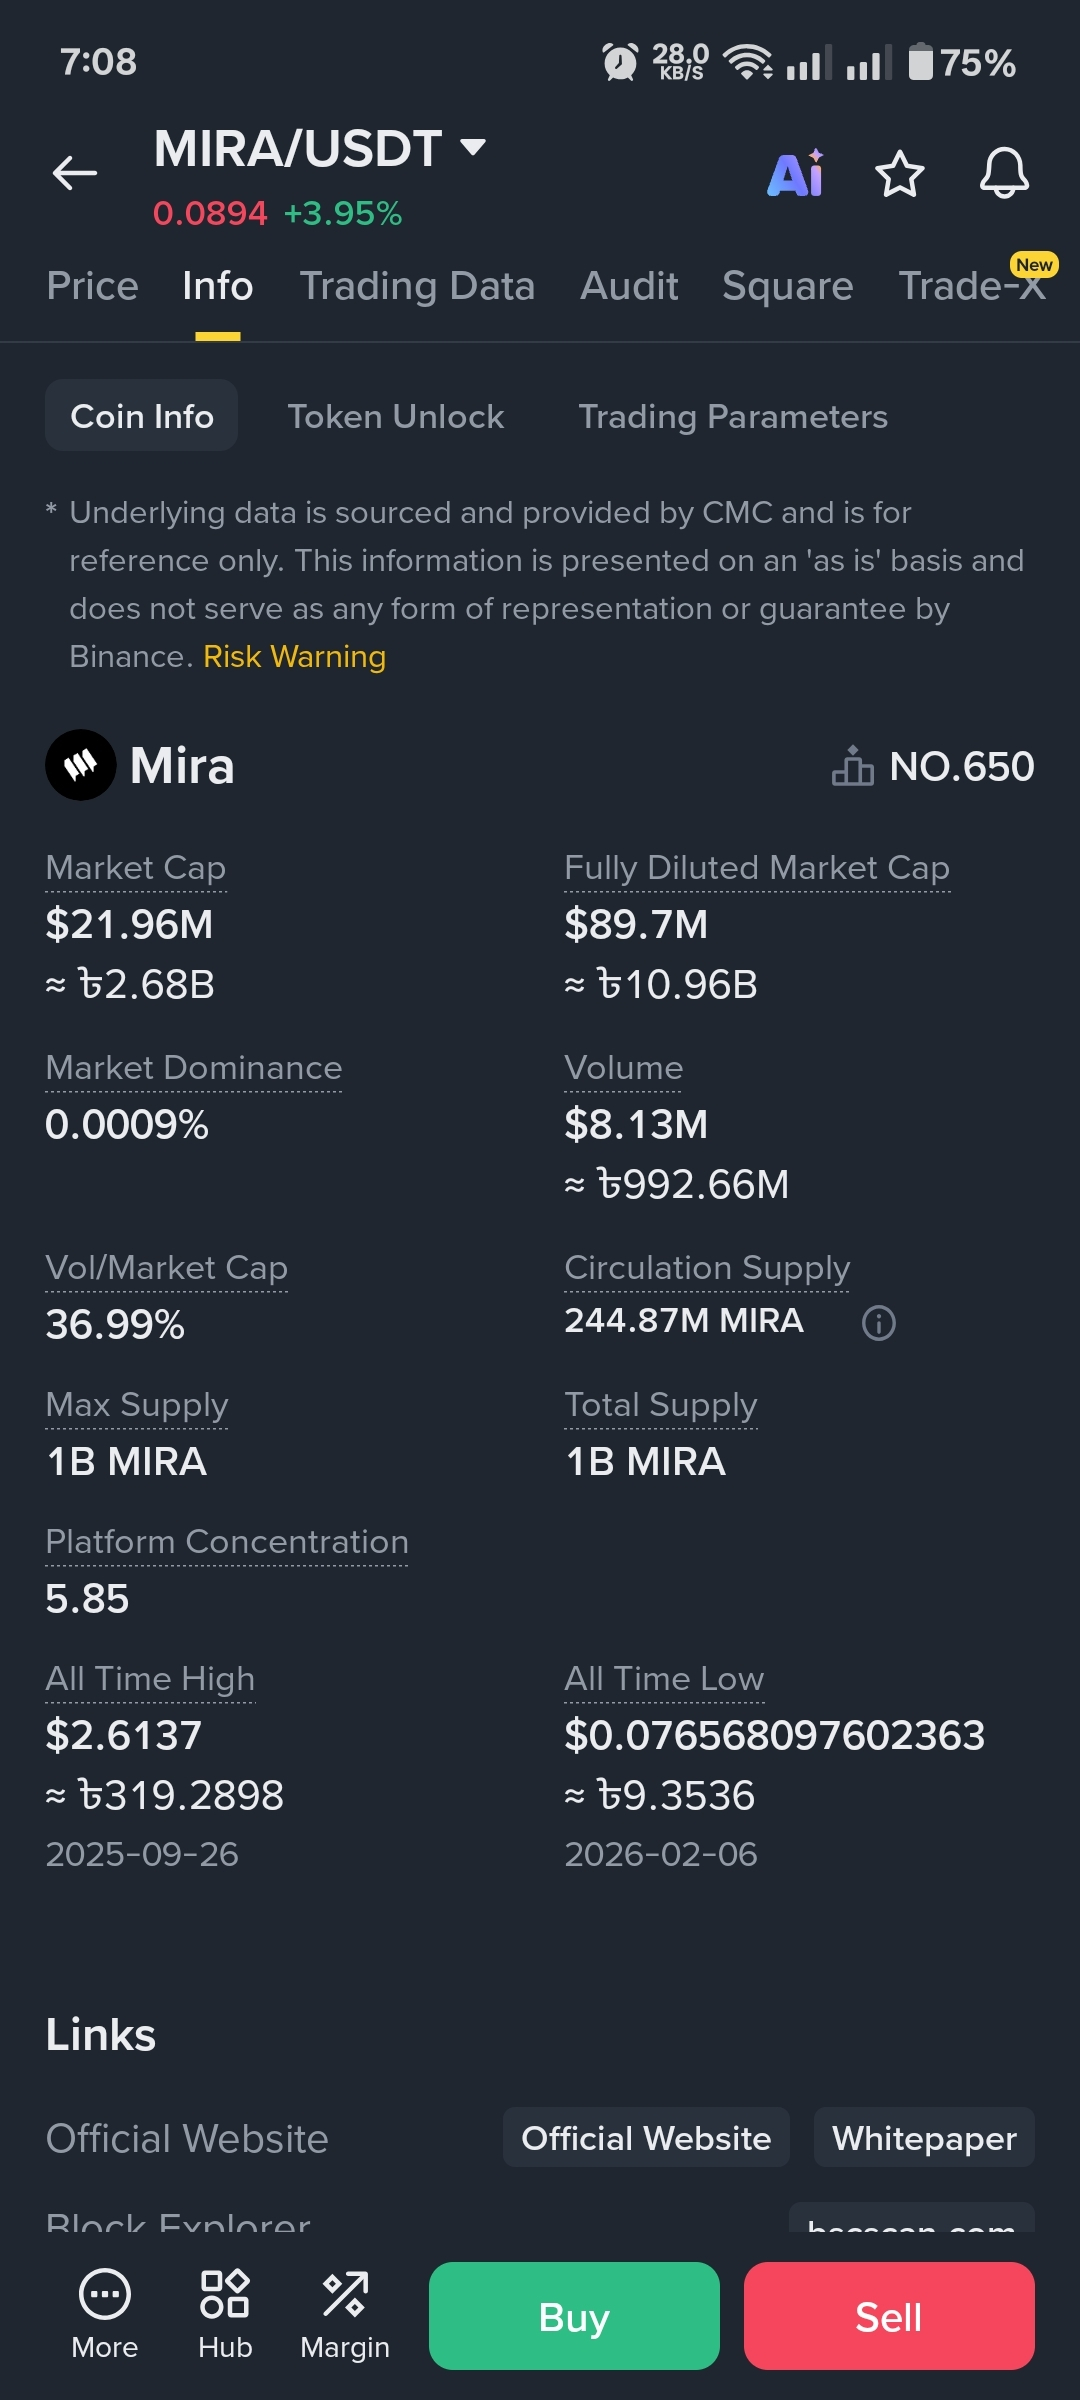Expand the MIRA/USDT pair dropdown arrow

tap(473, 148)
